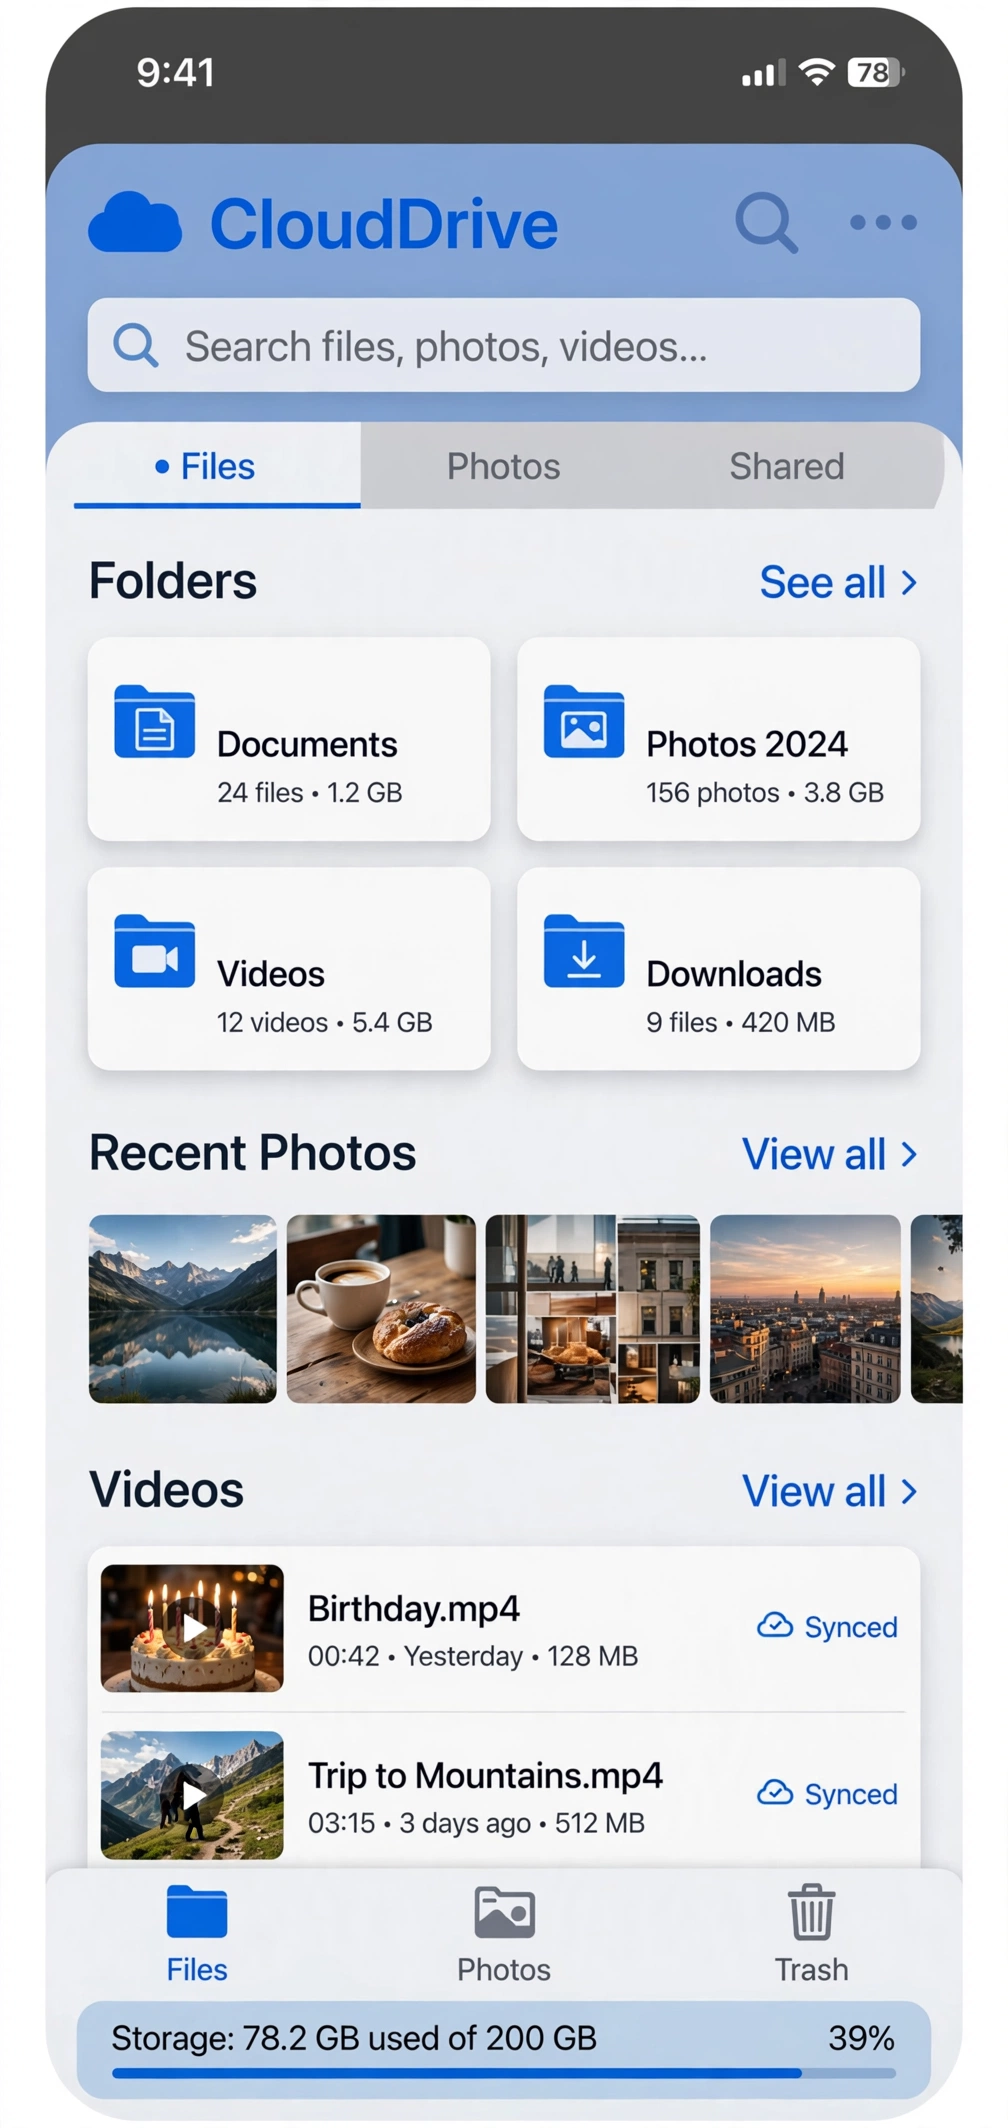Open the Videos folder title
This screenshot has width=1008, height=2128.
(x=271, y=974)
